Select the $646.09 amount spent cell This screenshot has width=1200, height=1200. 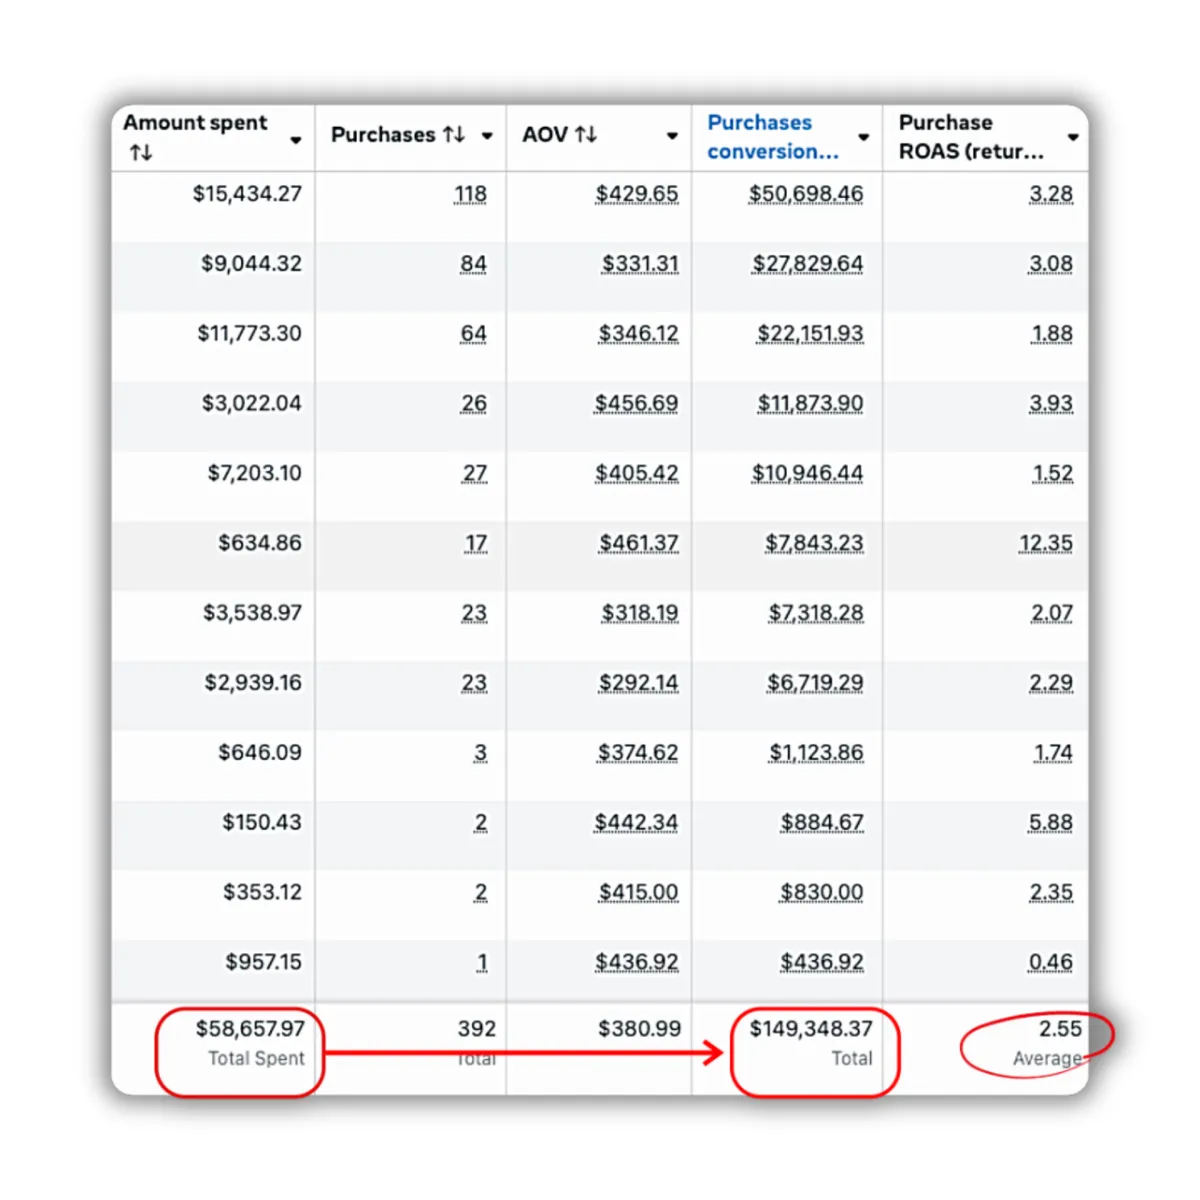260,753
